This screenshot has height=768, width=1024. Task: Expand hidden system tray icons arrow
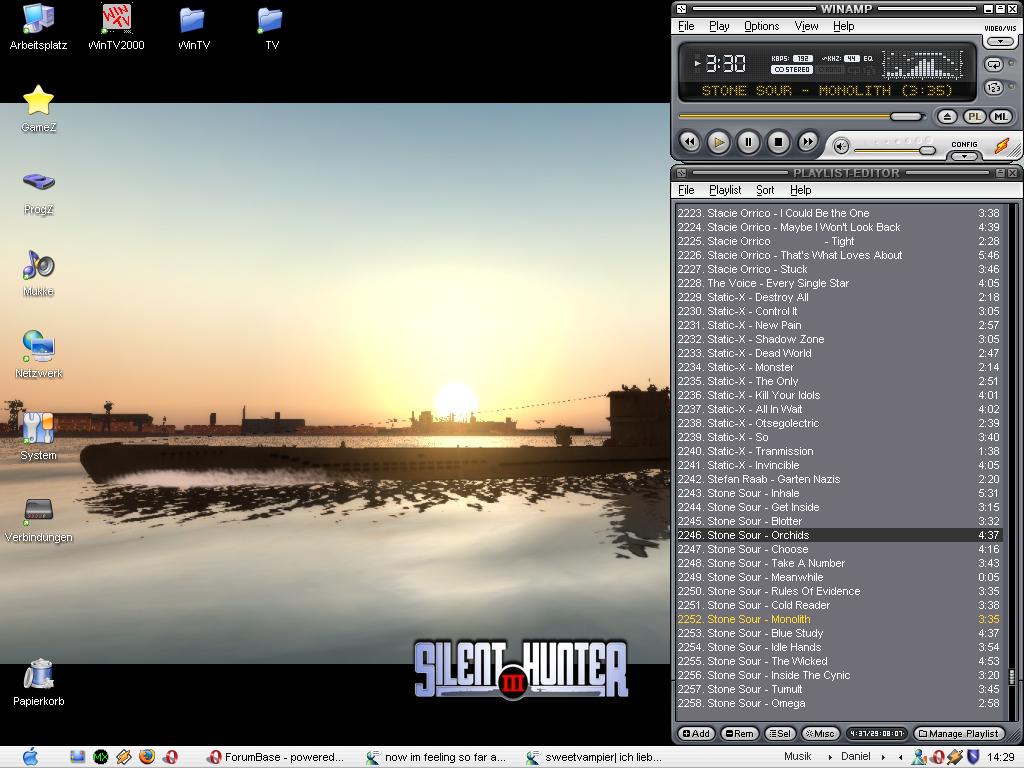coord(901,757)
